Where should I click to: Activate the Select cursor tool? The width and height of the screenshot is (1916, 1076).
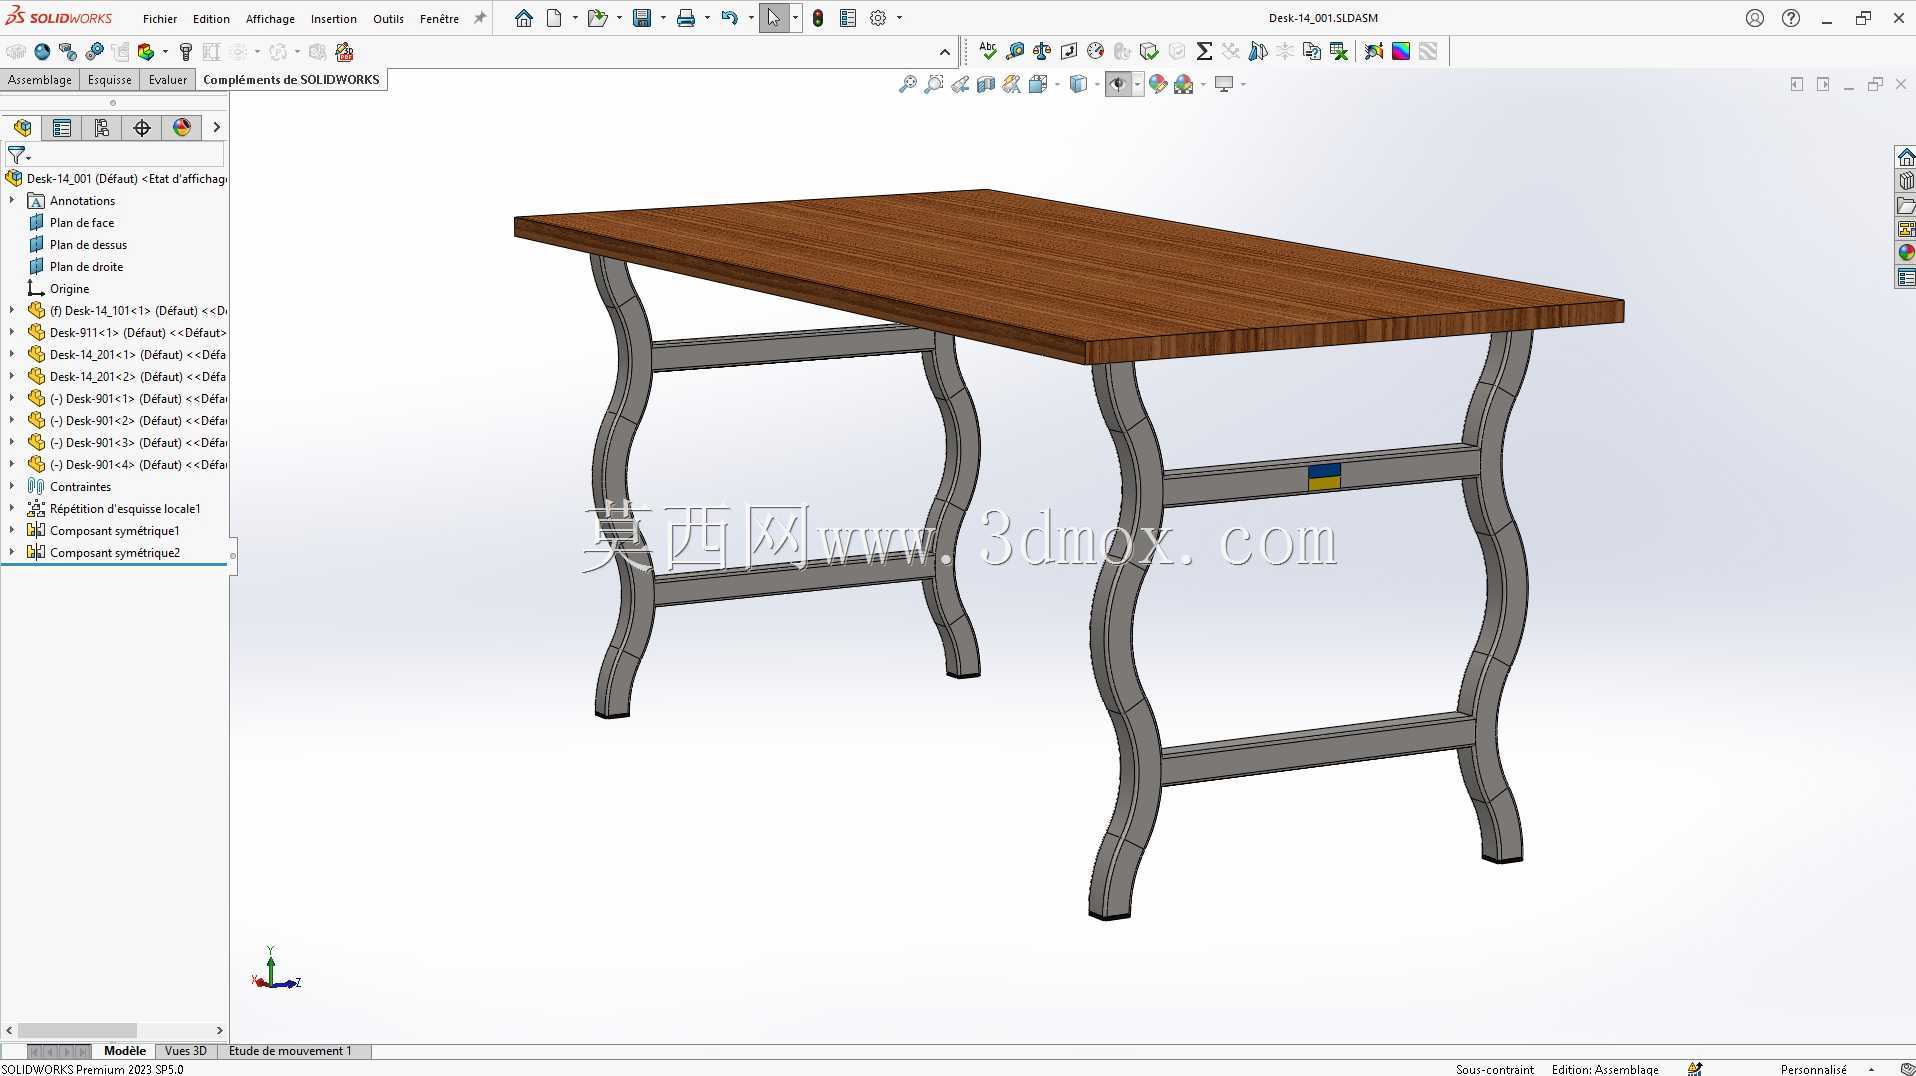click(774, 18)
